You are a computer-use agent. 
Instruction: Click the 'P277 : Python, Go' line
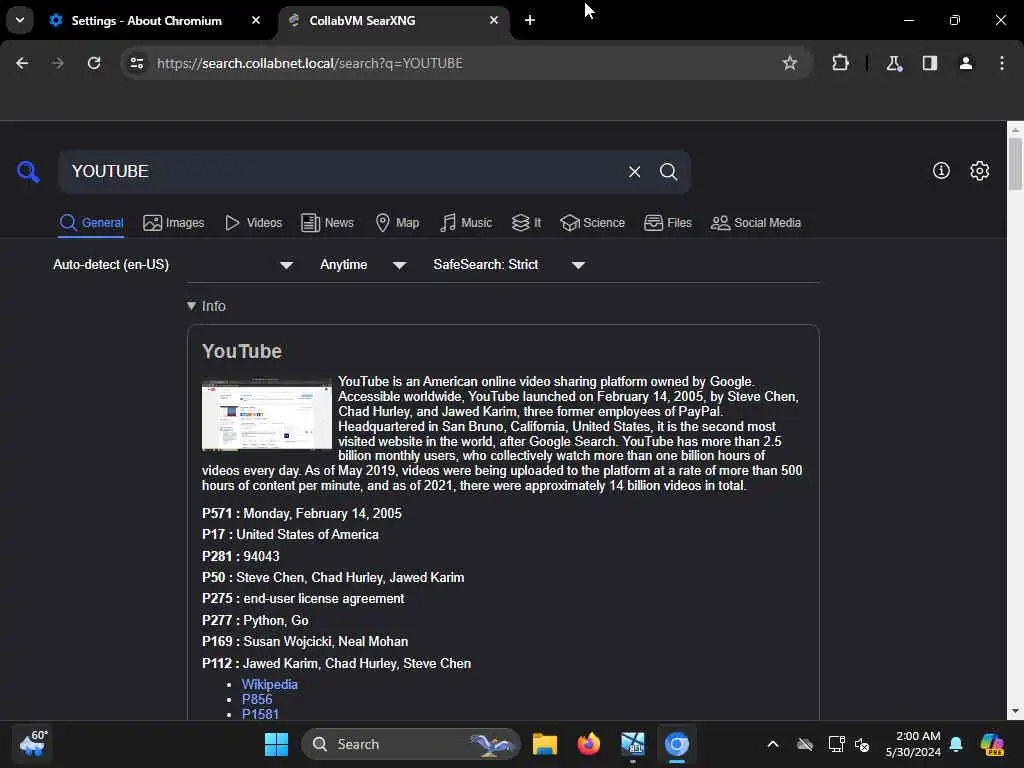tap(255, 620)
